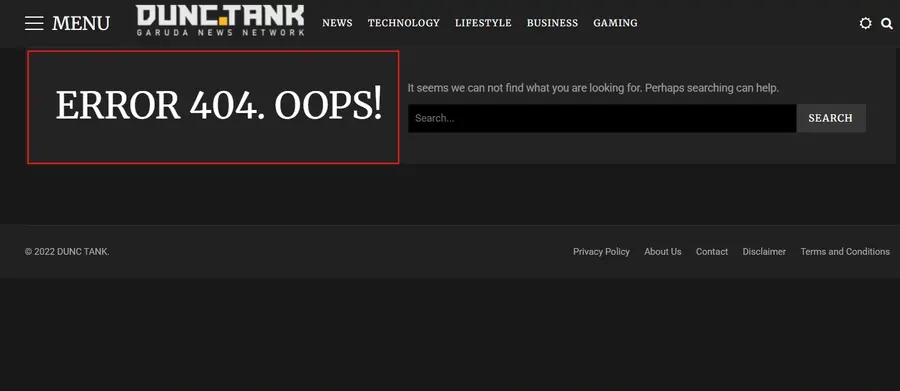This screenshot has width=900, height=391.
Task: Click the 'It seems we can not find' message
Action: pos(593,88)
